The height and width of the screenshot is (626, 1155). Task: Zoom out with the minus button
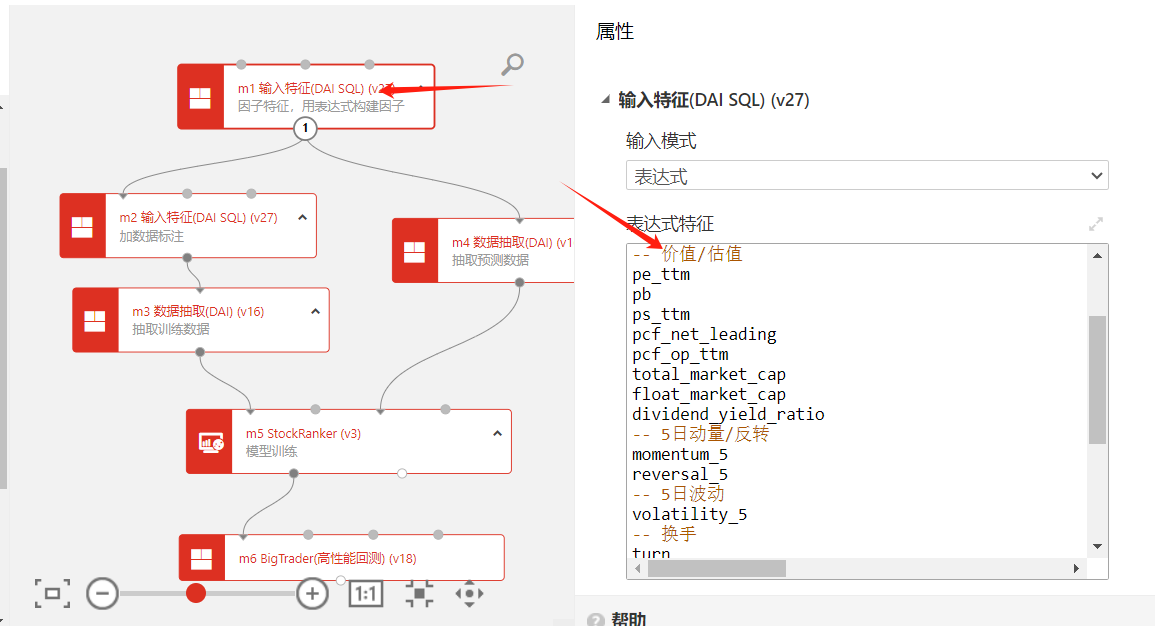click(102, 593)
